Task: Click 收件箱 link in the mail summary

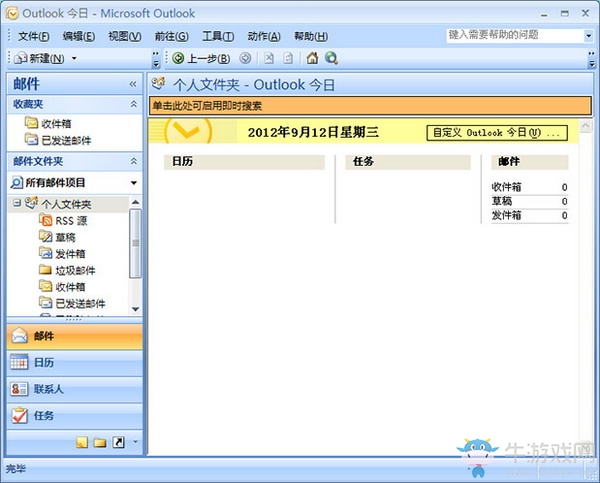Action: pyautogui.click(x=506, y=187)
